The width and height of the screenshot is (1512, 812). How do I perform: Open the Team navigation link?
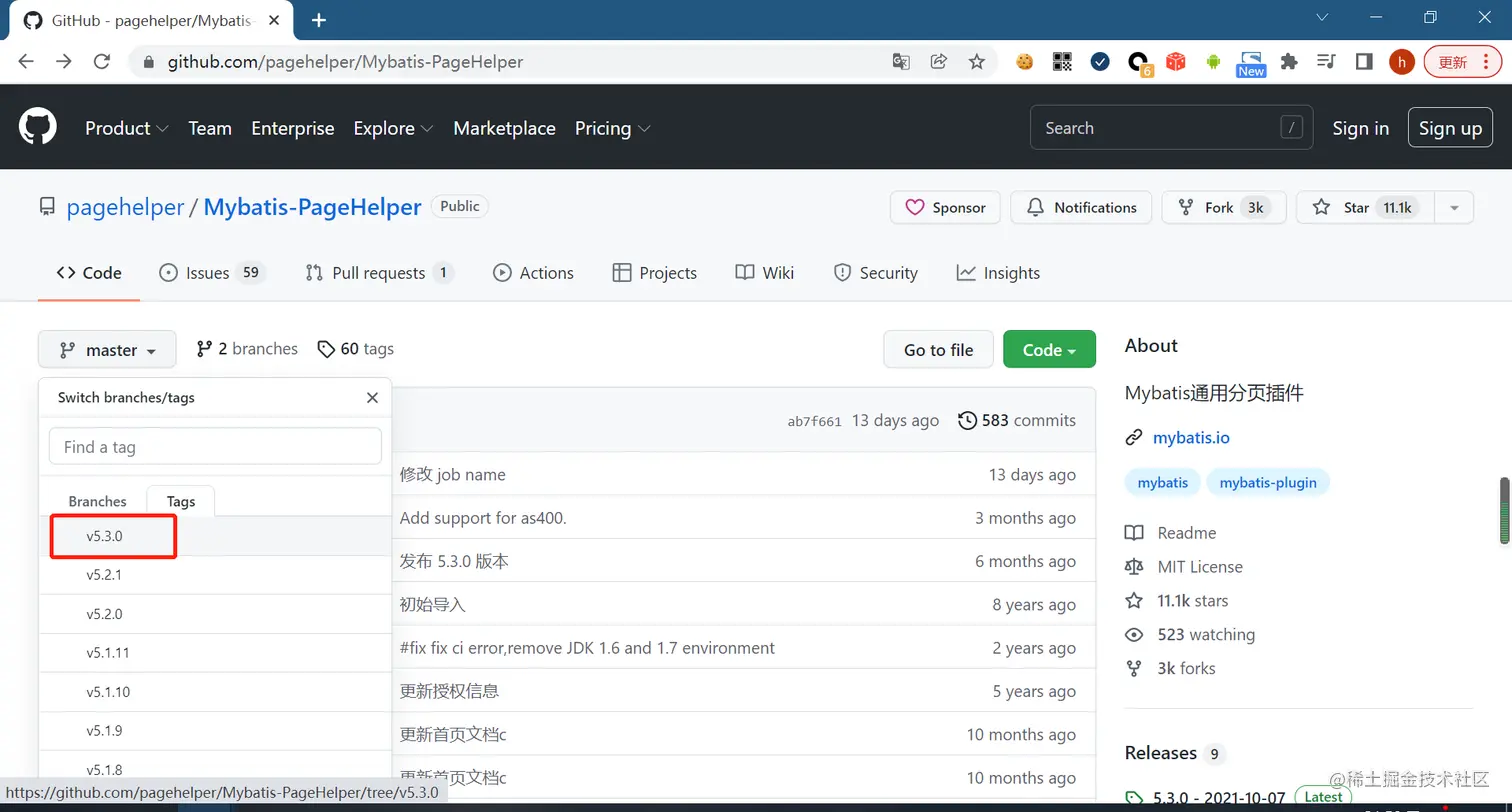210,128
